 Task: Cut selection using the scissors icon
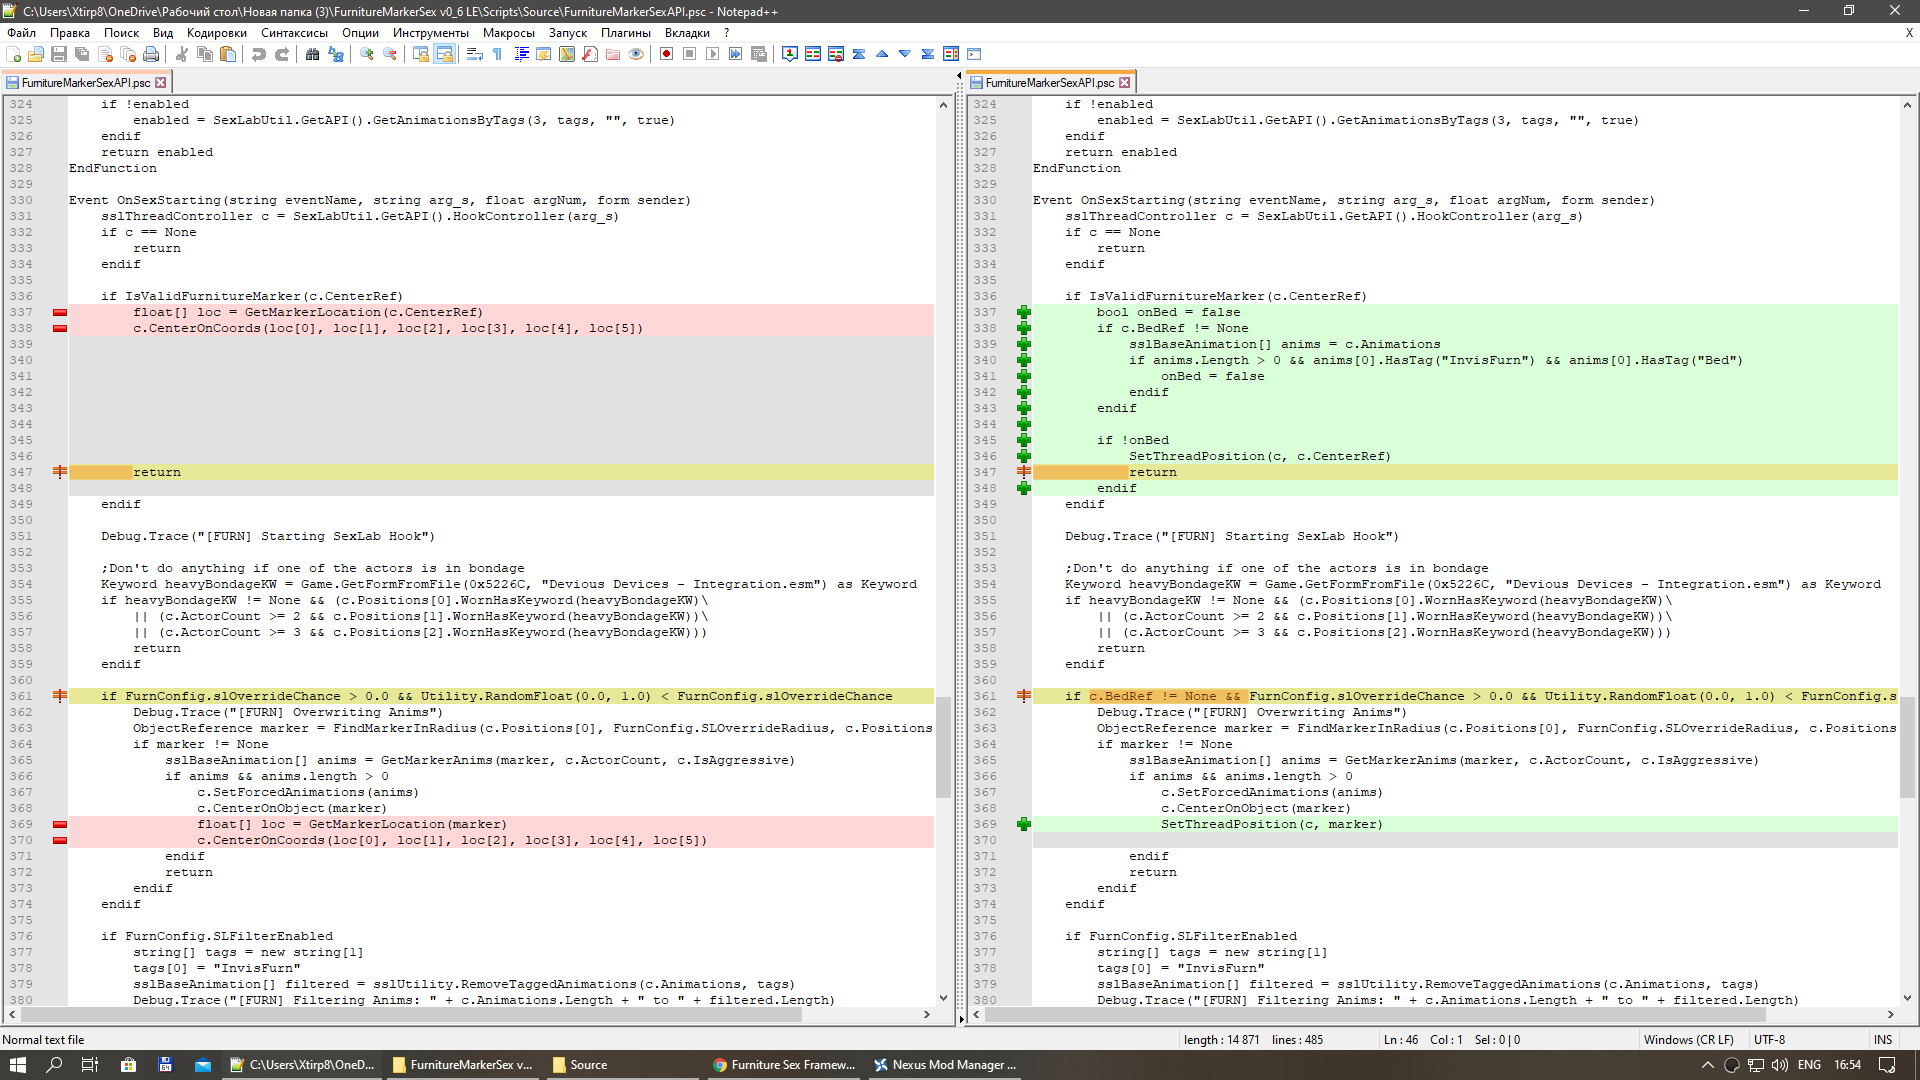click(x=182, y=54)
